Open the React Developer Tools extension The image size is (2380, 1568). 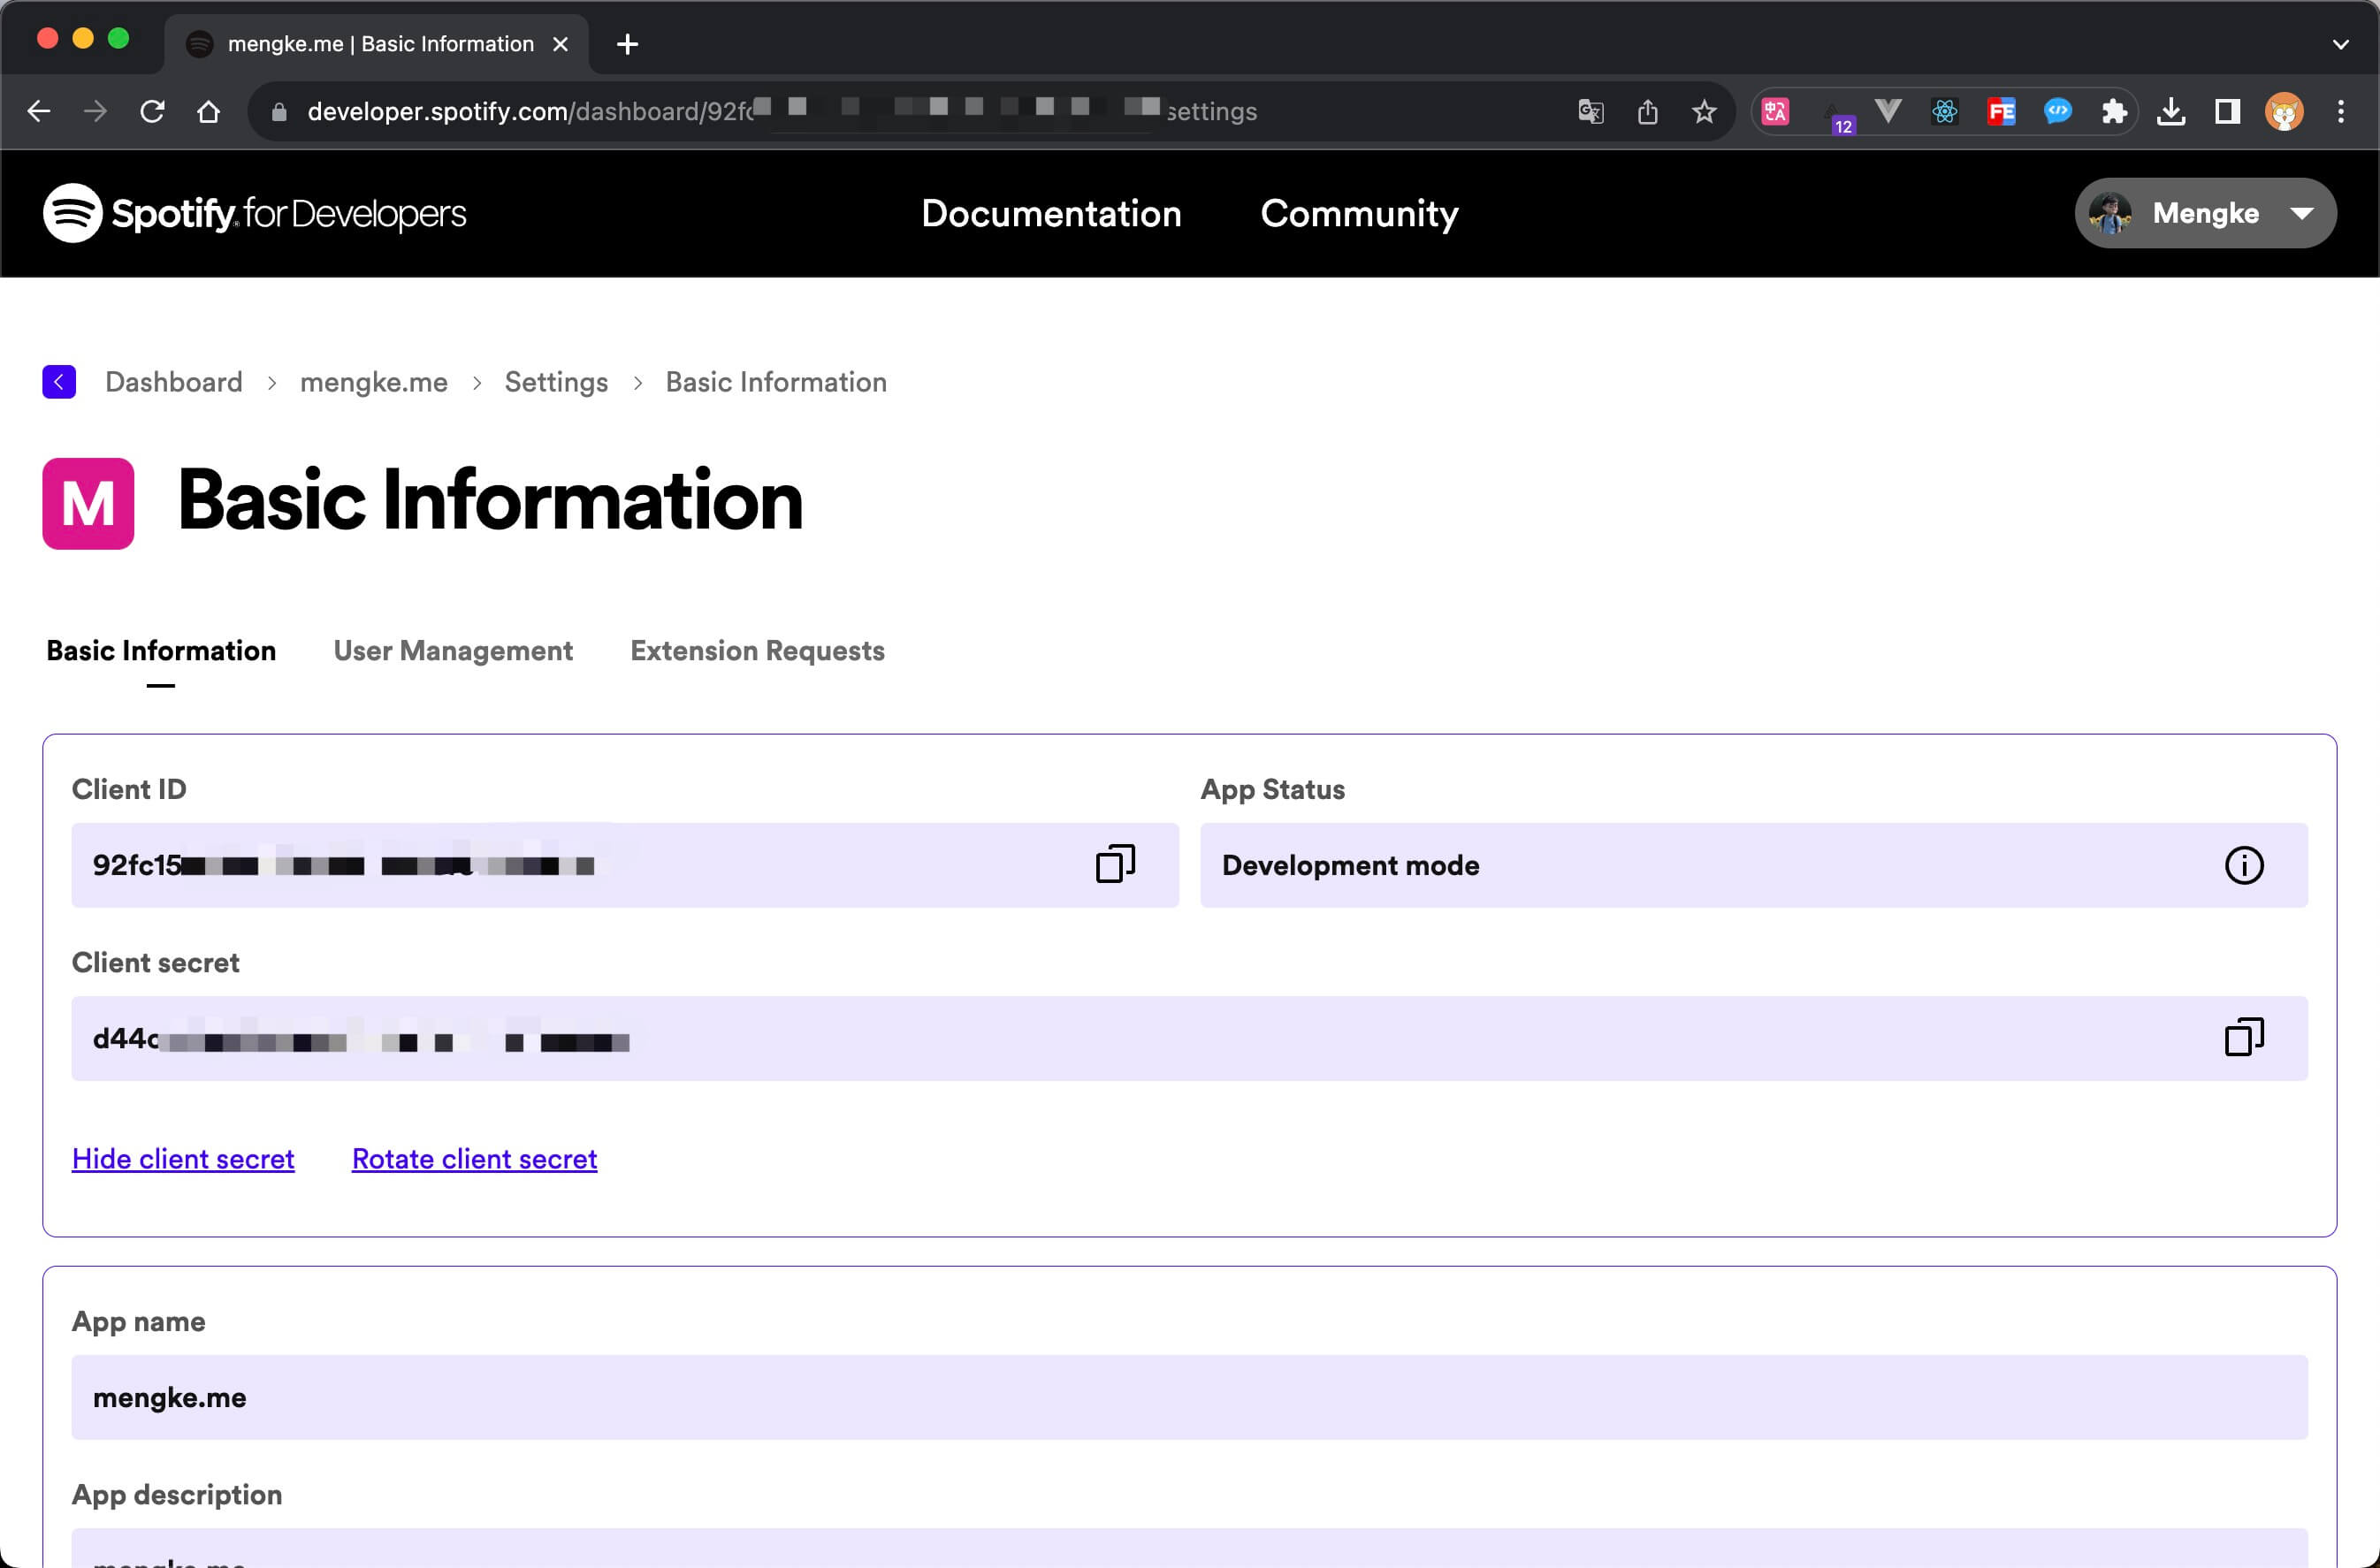[x=1944, y=111]
